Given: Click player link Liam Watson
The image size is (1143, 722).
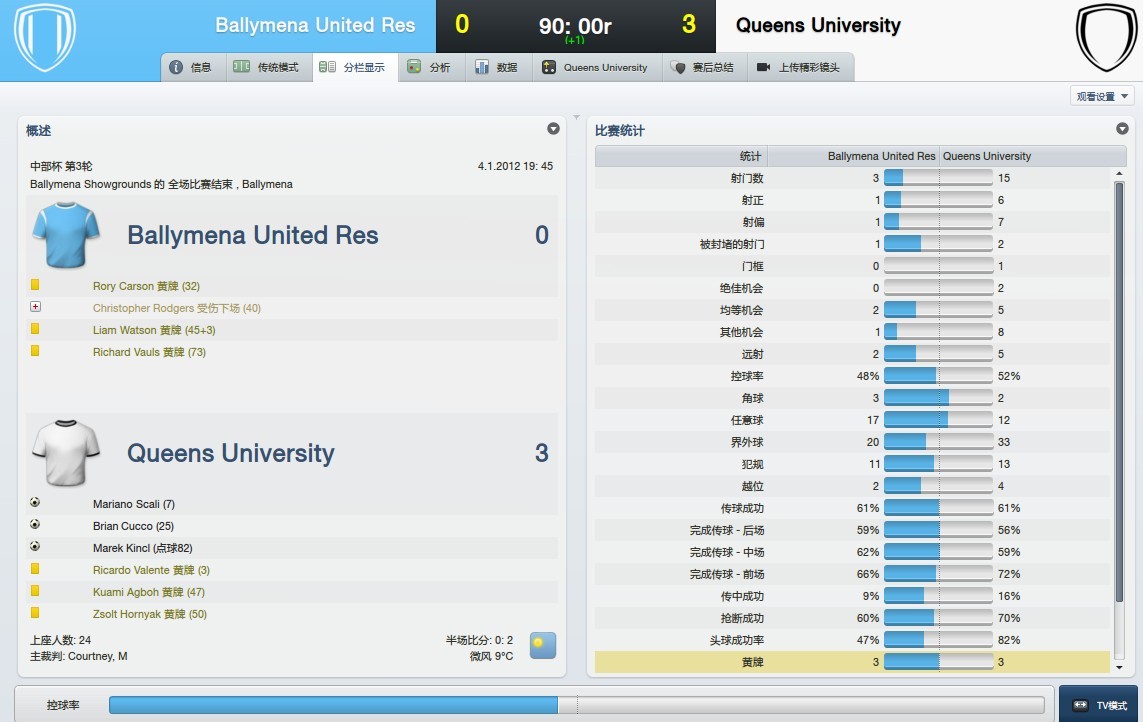Looking at the screenshot, I should 124,330.
